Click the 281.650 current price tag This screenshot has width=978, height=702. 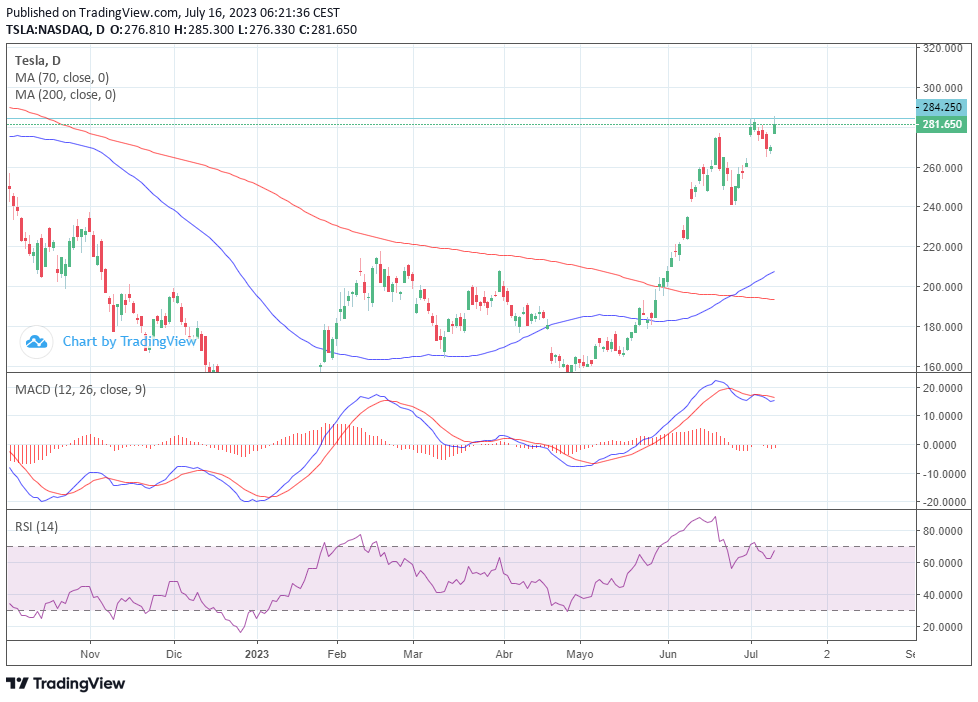[942, 124]
